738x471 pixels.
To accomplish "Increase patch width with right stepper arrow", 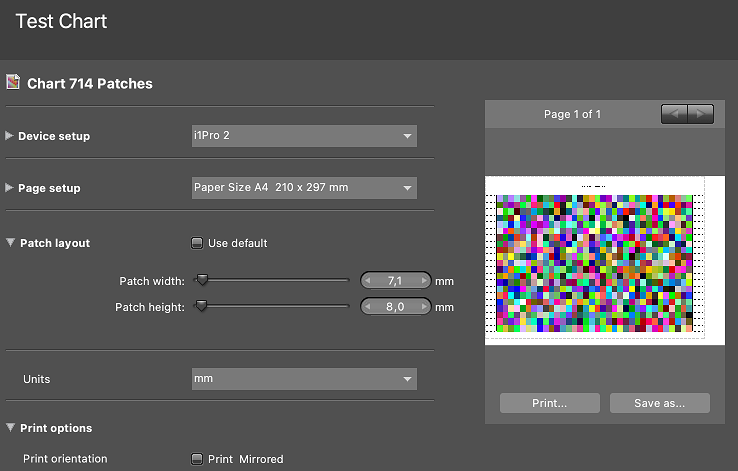I will pyautogui.click(x=425, y=281).
